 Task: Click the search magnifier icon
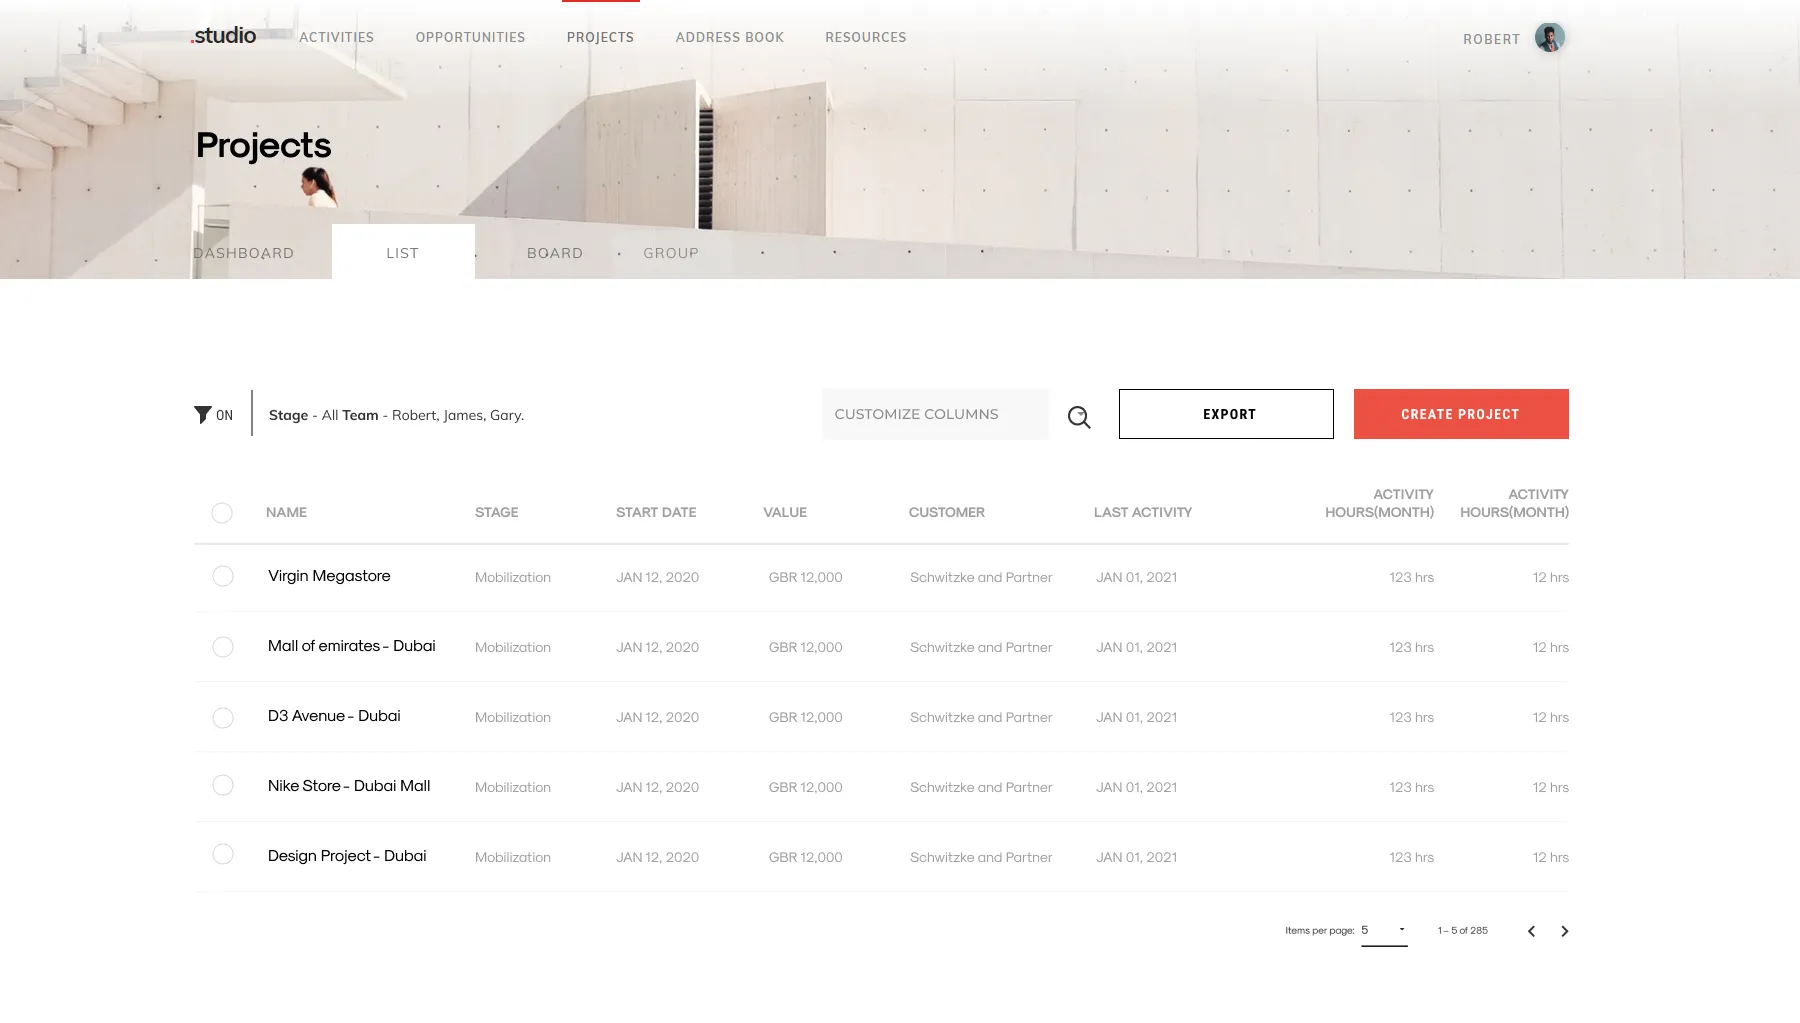[x=1078, y=416]
